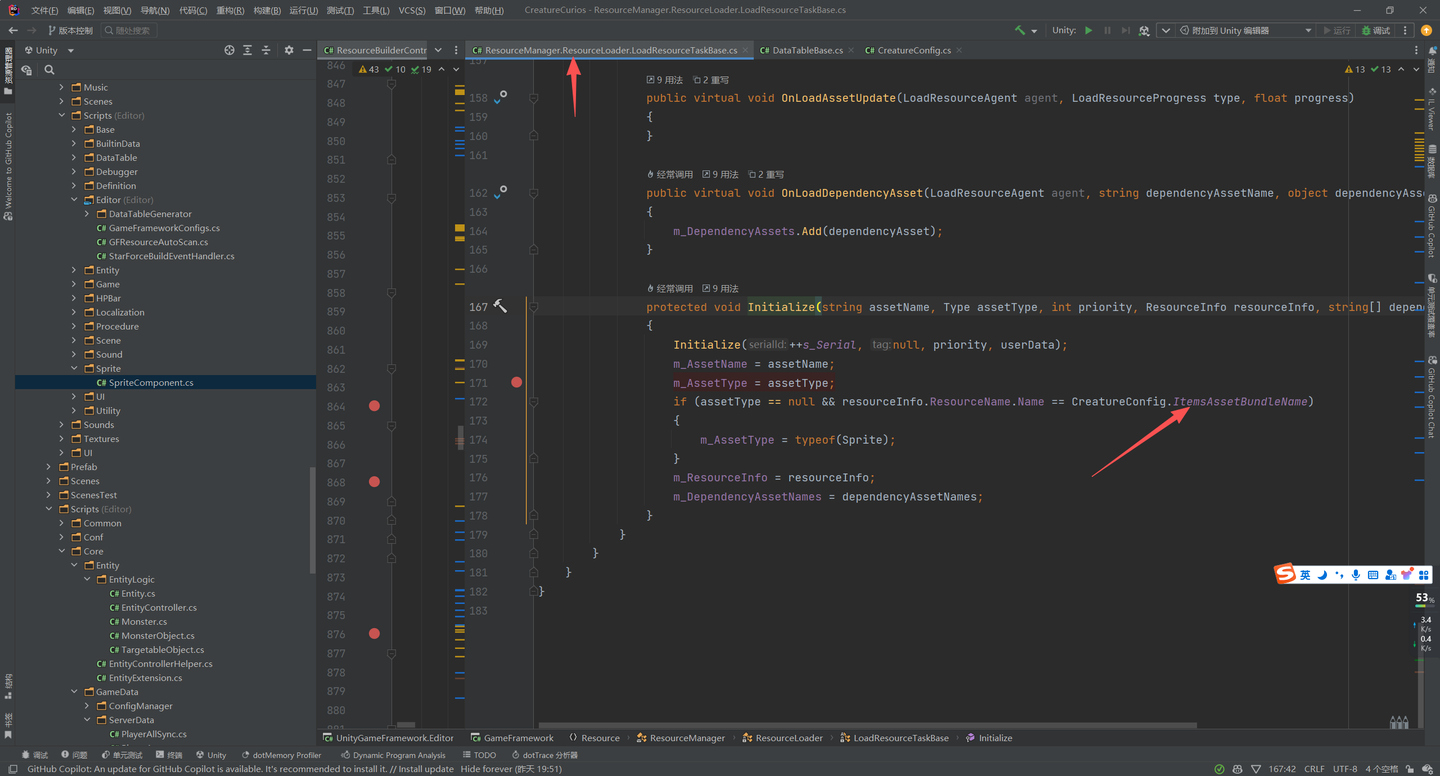
Task: Show hidden tabs dropdown next to ResourceBuilderContr tab
Action: click(x=438, y=50)
